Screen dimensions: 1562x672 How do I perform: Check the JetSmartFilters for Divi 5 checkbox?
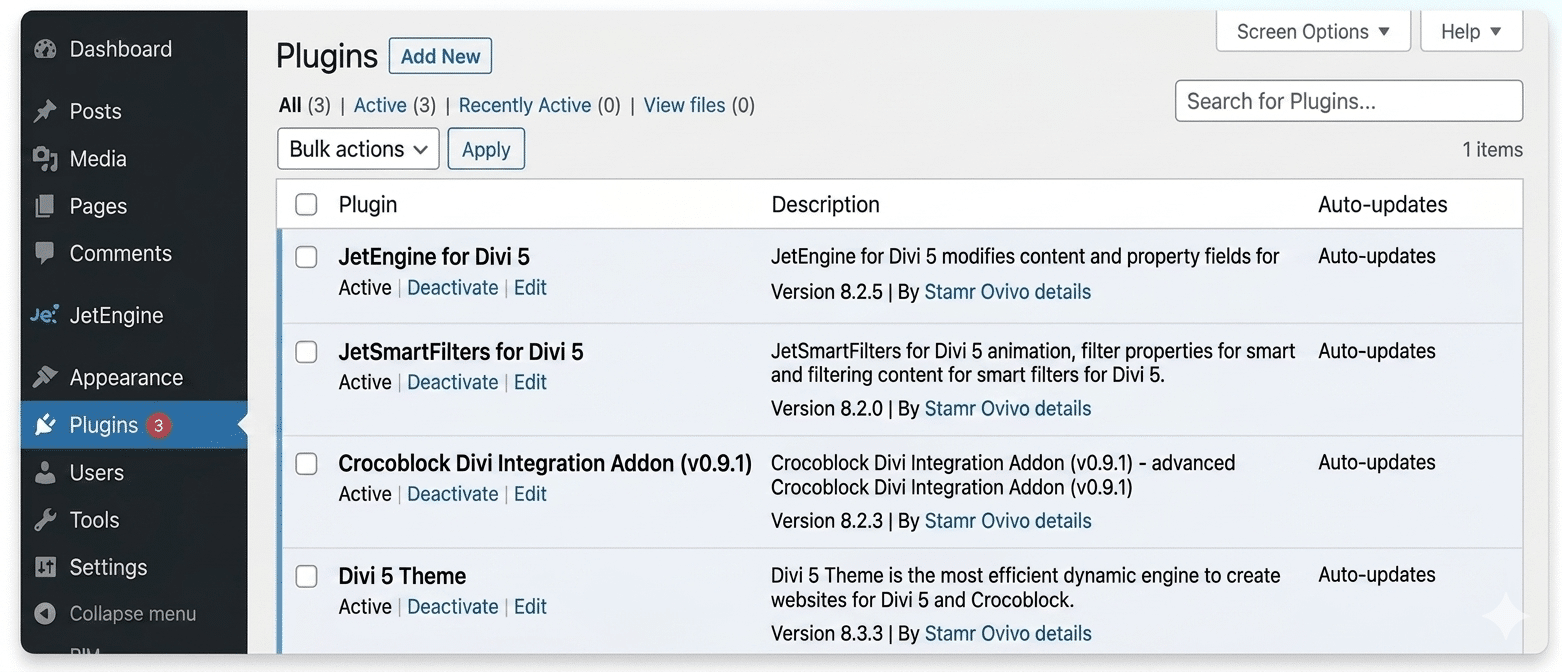(x=306, y=352)
